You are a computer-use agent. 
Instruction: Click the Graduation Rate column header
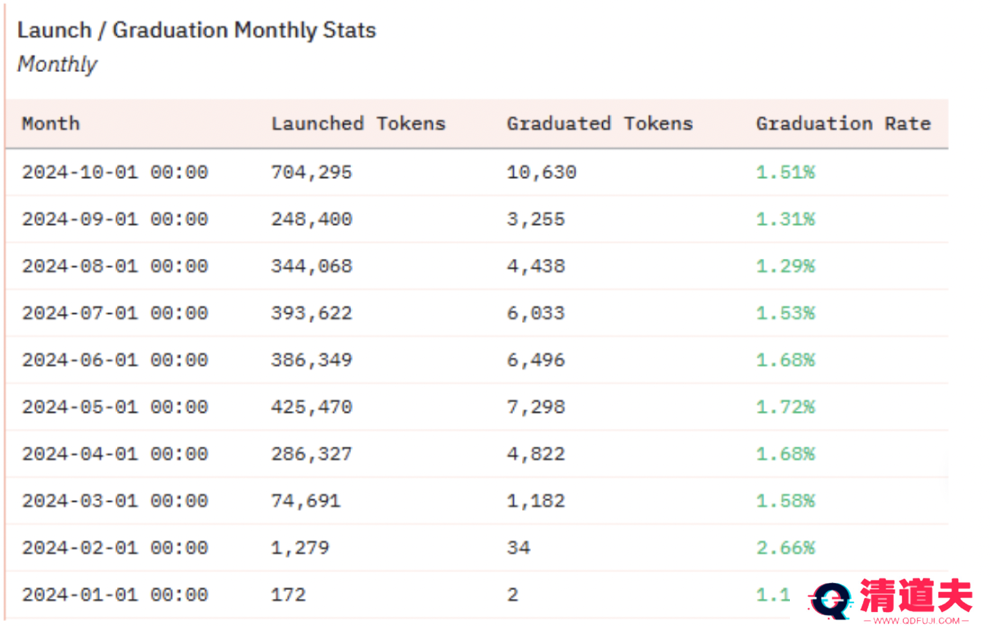(843, 124)
